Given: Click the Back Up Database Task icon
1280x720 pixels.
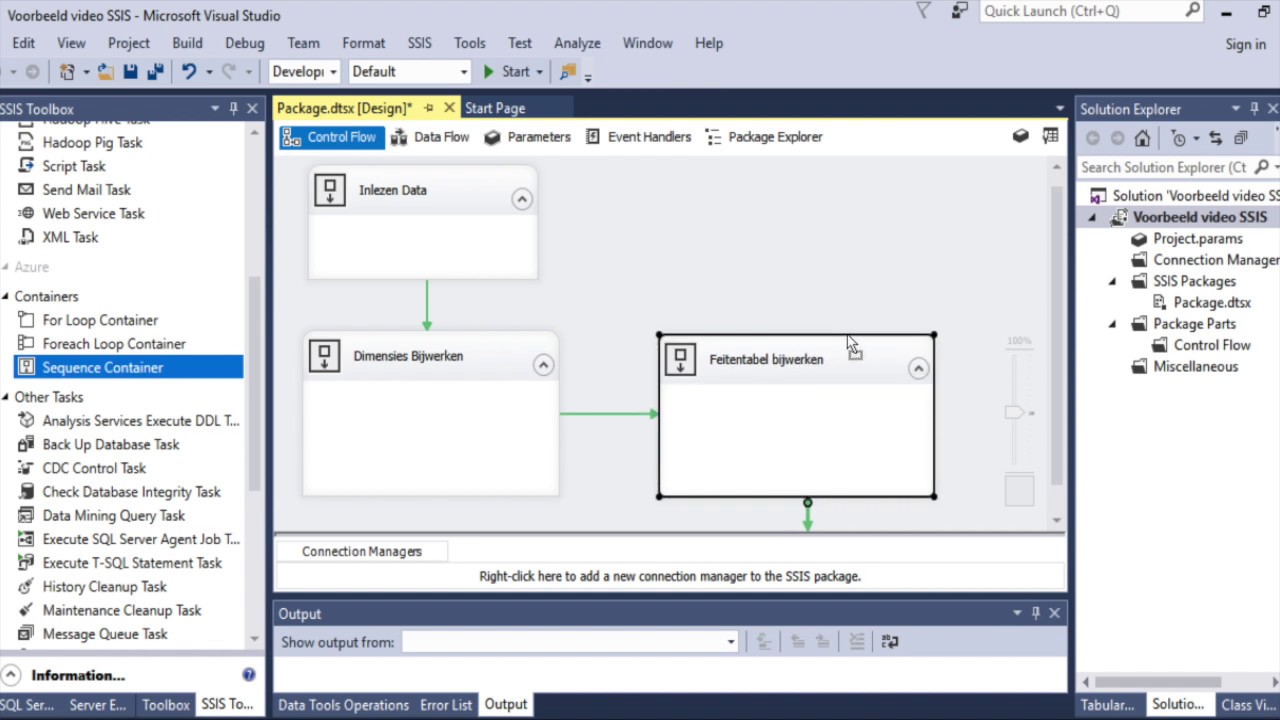Looking at the screenshot, I should (27, 444).
